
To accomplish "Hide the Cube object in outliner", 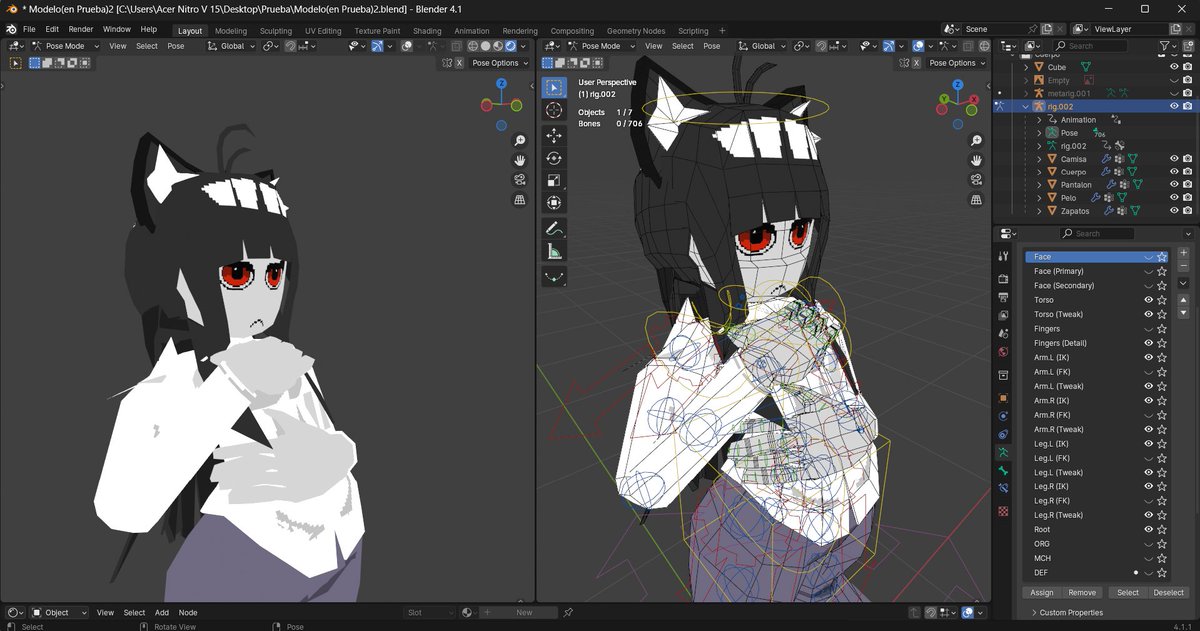I will (x=1174, y=67).
